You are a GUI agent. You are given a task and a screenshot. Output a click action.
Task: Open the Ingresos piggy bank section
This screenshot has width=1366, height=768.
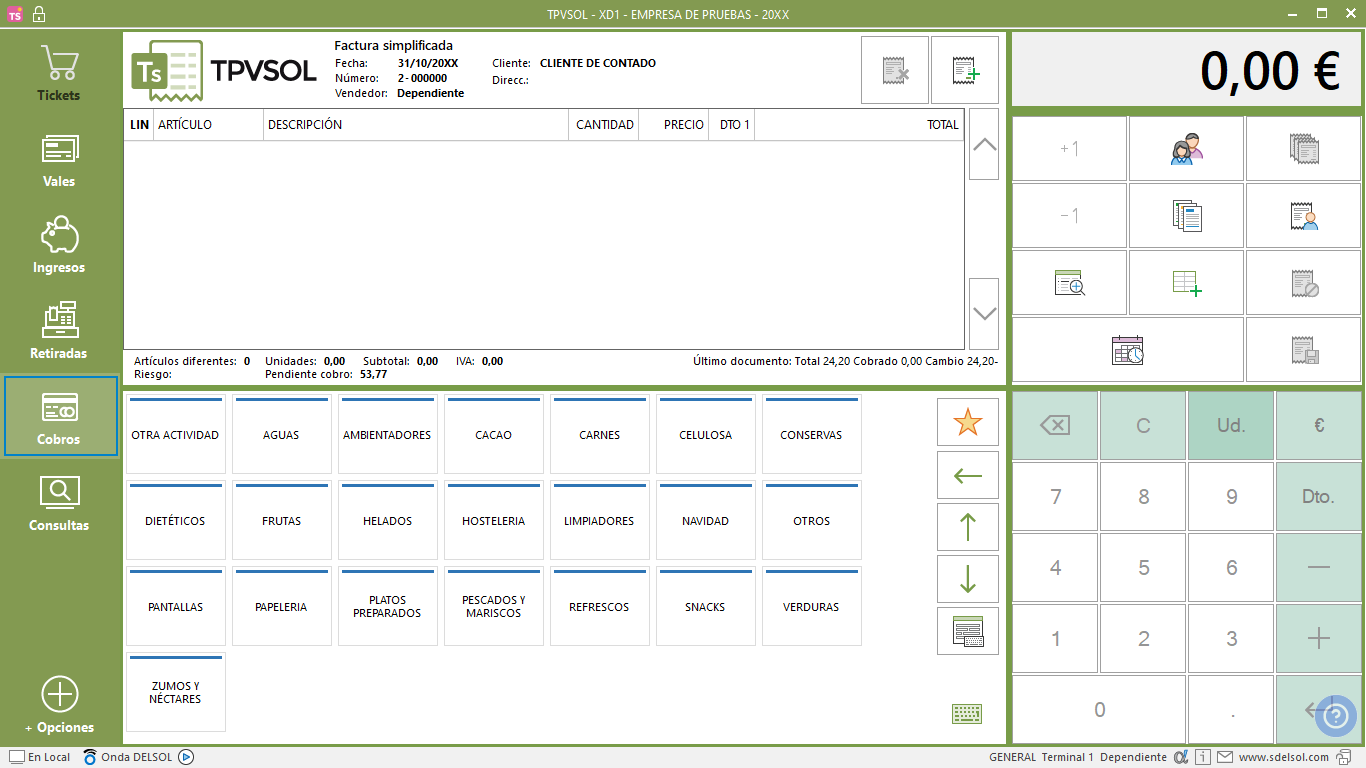[x=59, y=246]
